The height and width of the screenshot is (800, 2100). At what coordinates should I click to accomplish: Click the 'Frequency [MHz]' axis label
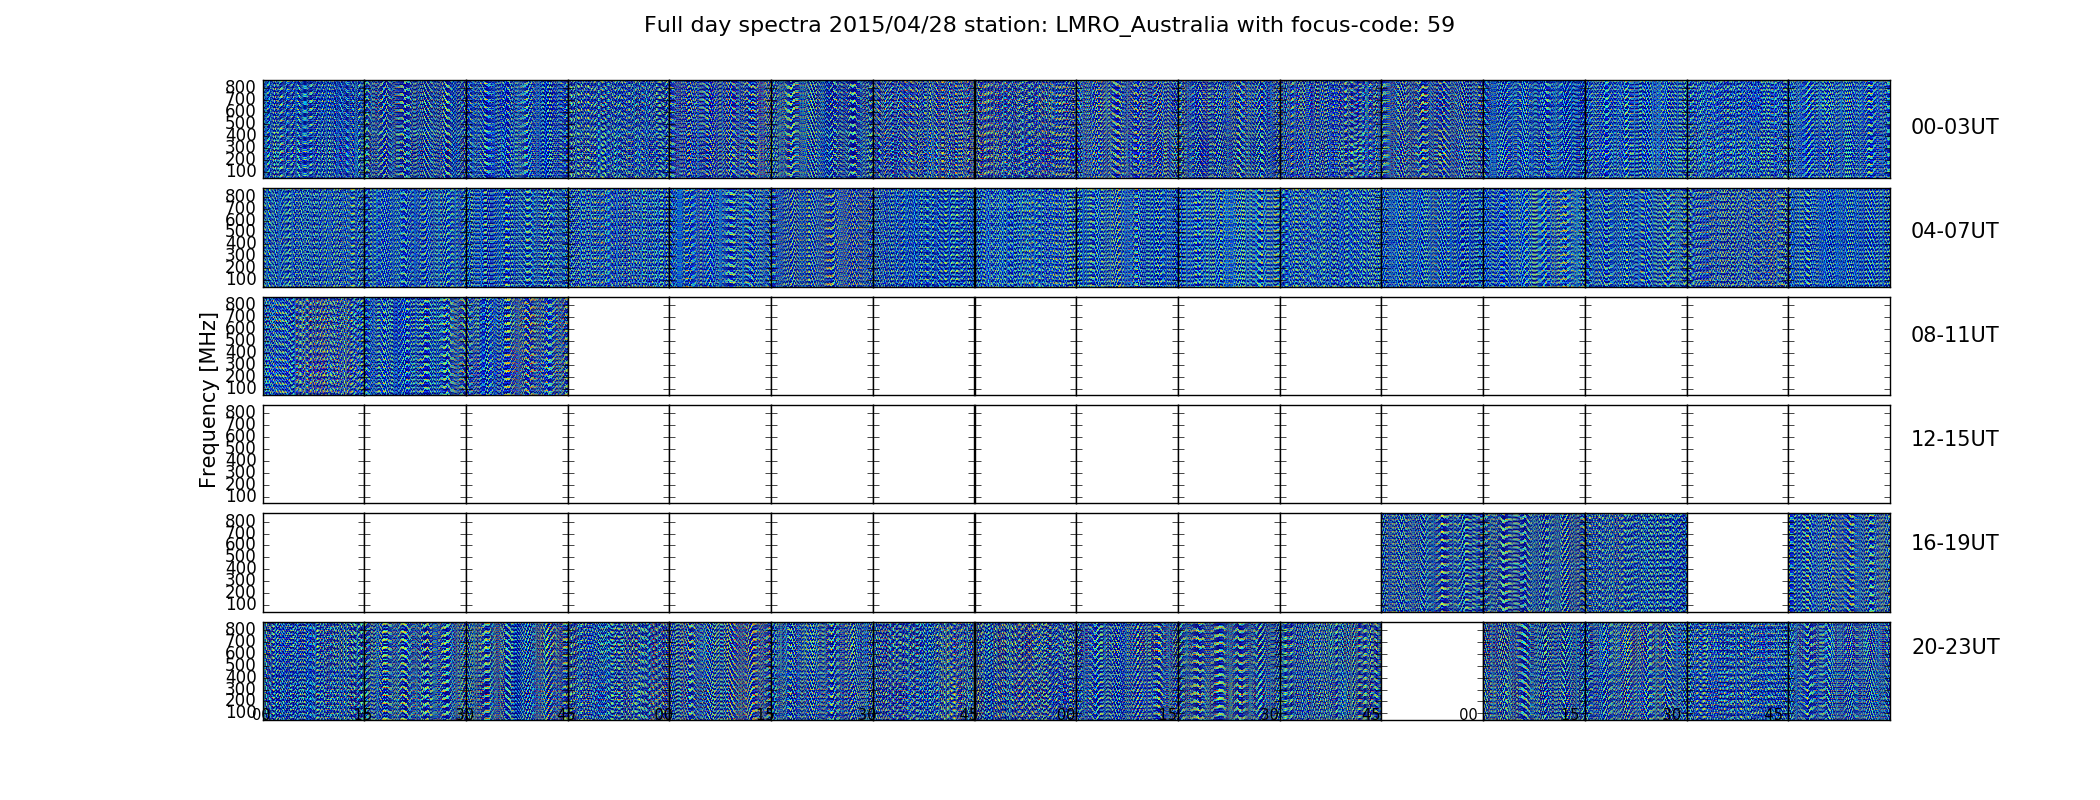click(x=208, y=400)
